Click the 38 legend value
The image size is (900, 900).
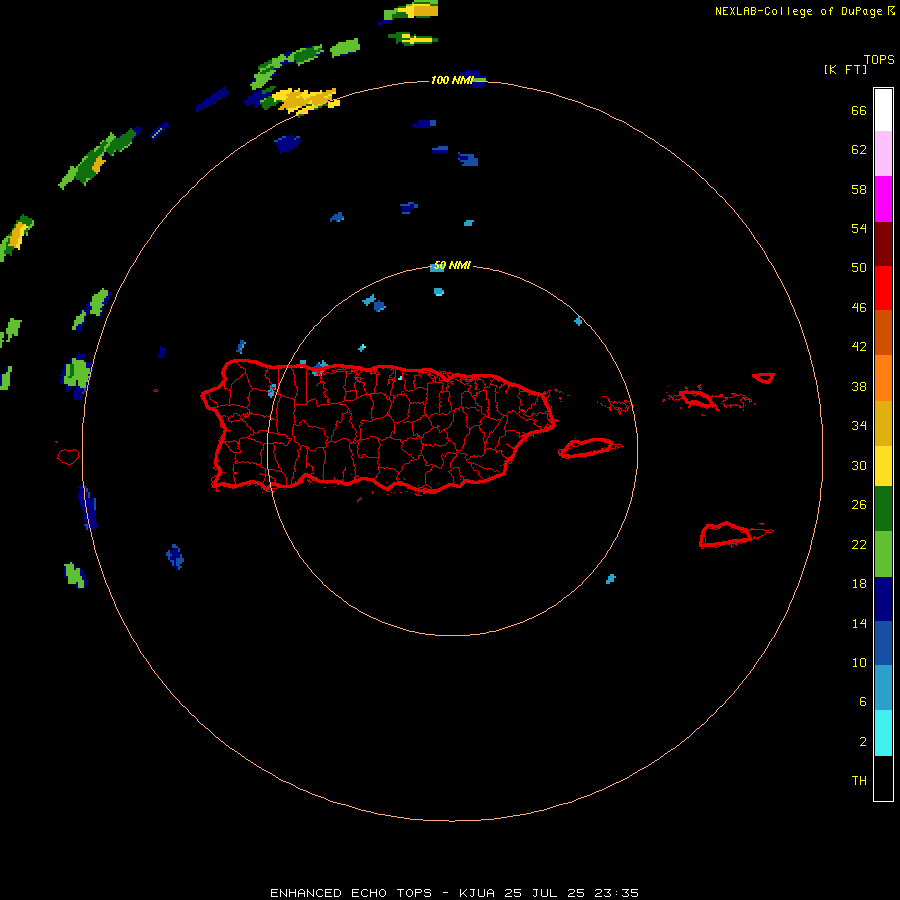pos(859,386)
